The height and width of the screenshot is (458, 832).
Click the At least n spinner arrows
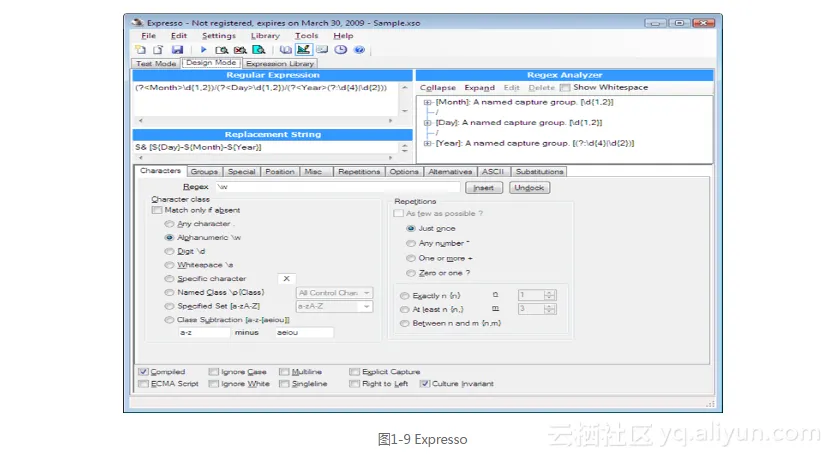pos(550,309)
